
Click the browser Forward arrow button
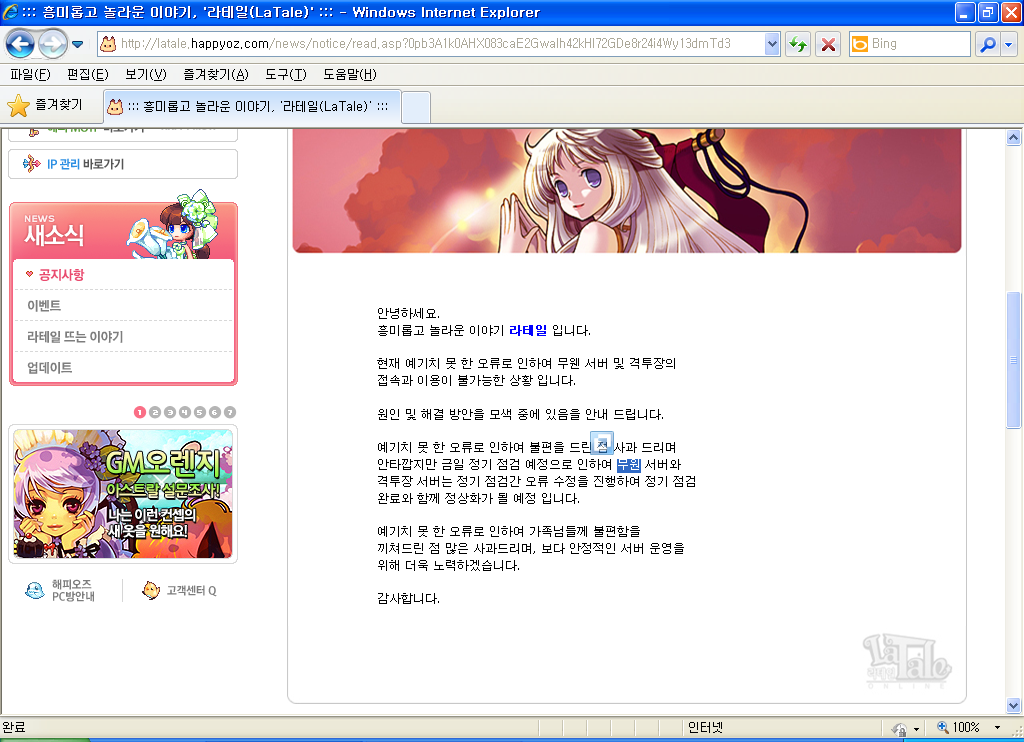pyautogui.click(x=52, y=44)
